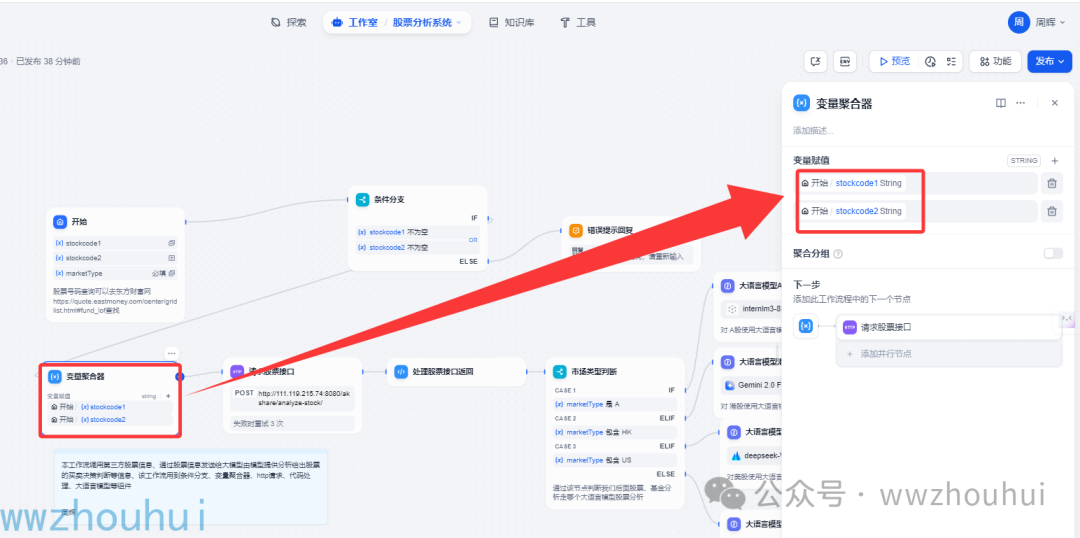Click the ENV environment variables icon
This screenshot has width=1080, height=538.
point(845,61)
